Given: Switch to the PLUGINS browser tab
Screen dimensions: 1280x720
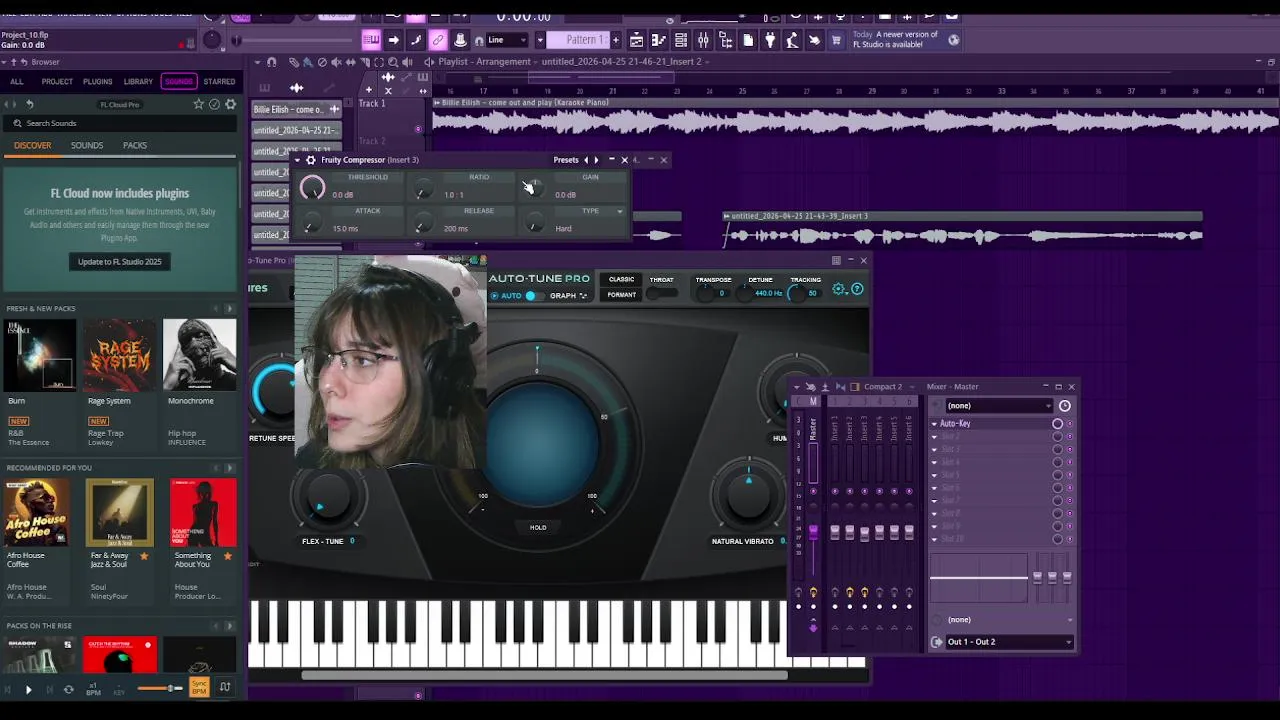Looking at the screenshot, I should click(x=97, y=82).
